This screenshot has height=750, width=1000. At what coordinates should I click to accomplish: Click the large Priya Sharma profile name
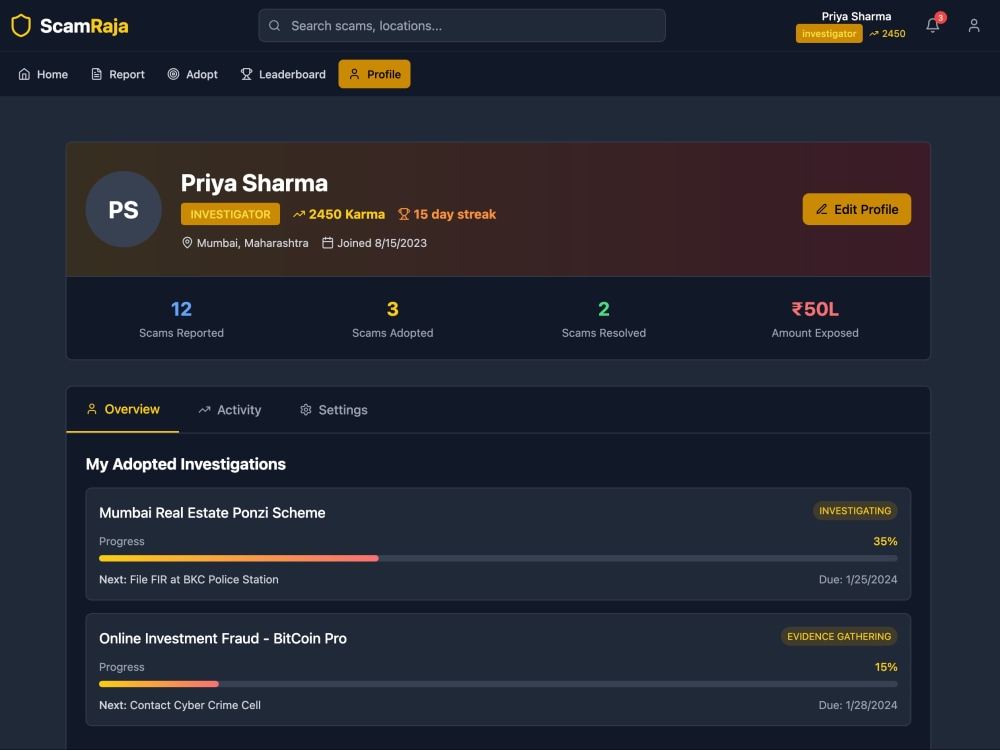pyautogui.click(x=254, y=183)
